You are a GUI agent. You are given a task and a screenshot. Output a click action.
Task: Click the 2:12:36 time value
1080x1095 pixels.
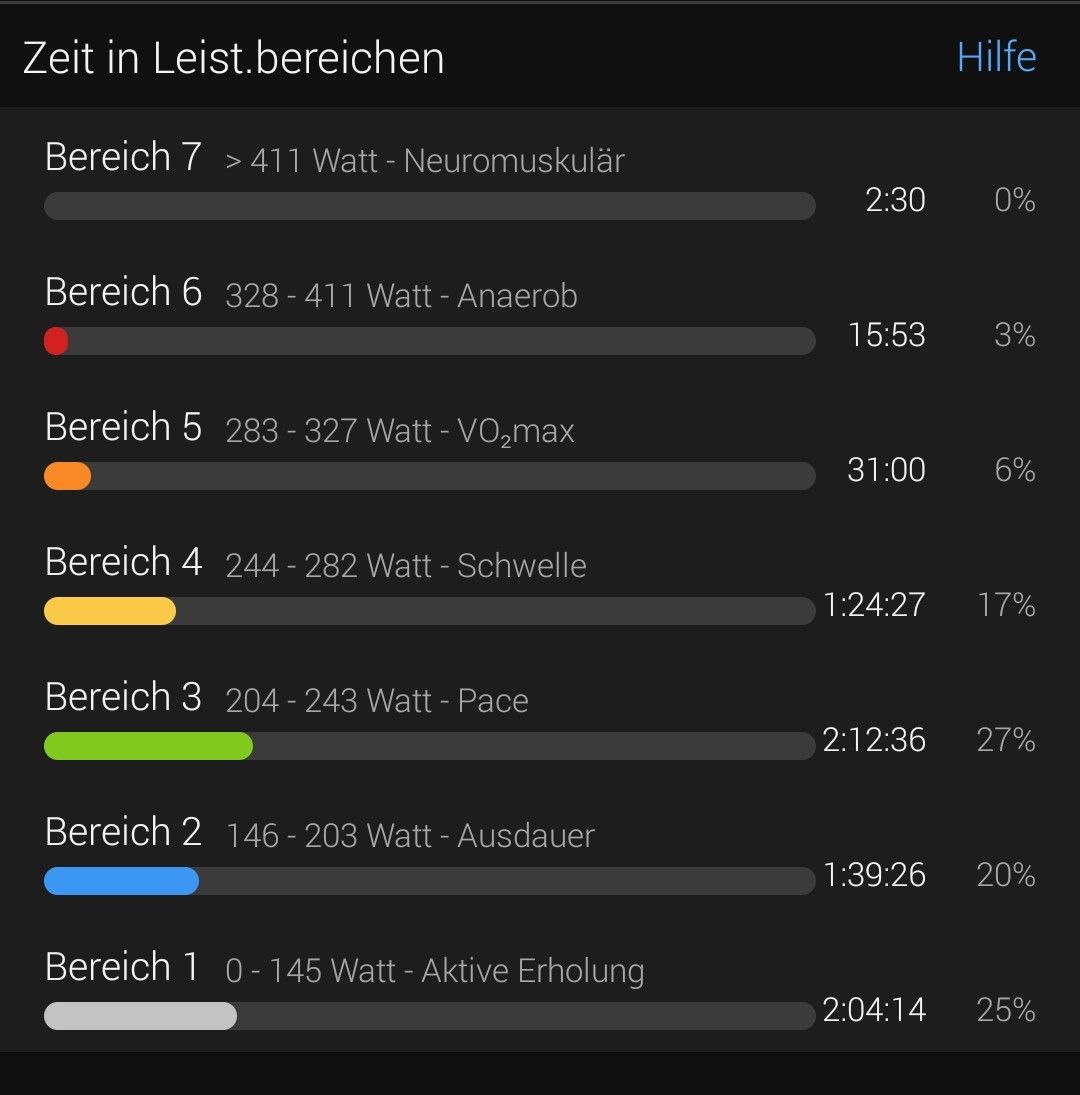[x=874, y=740]
